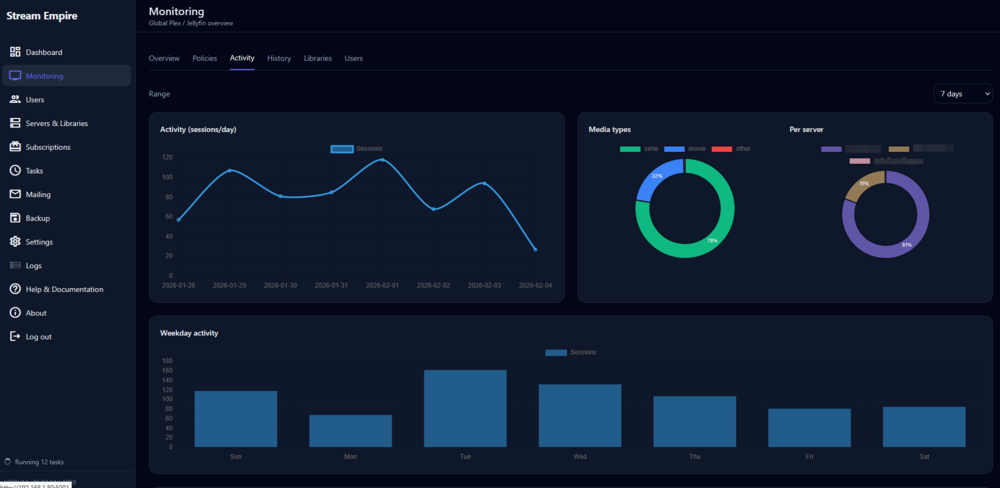
Task: Open the Libraries tab
Action: tap(318, 58)
